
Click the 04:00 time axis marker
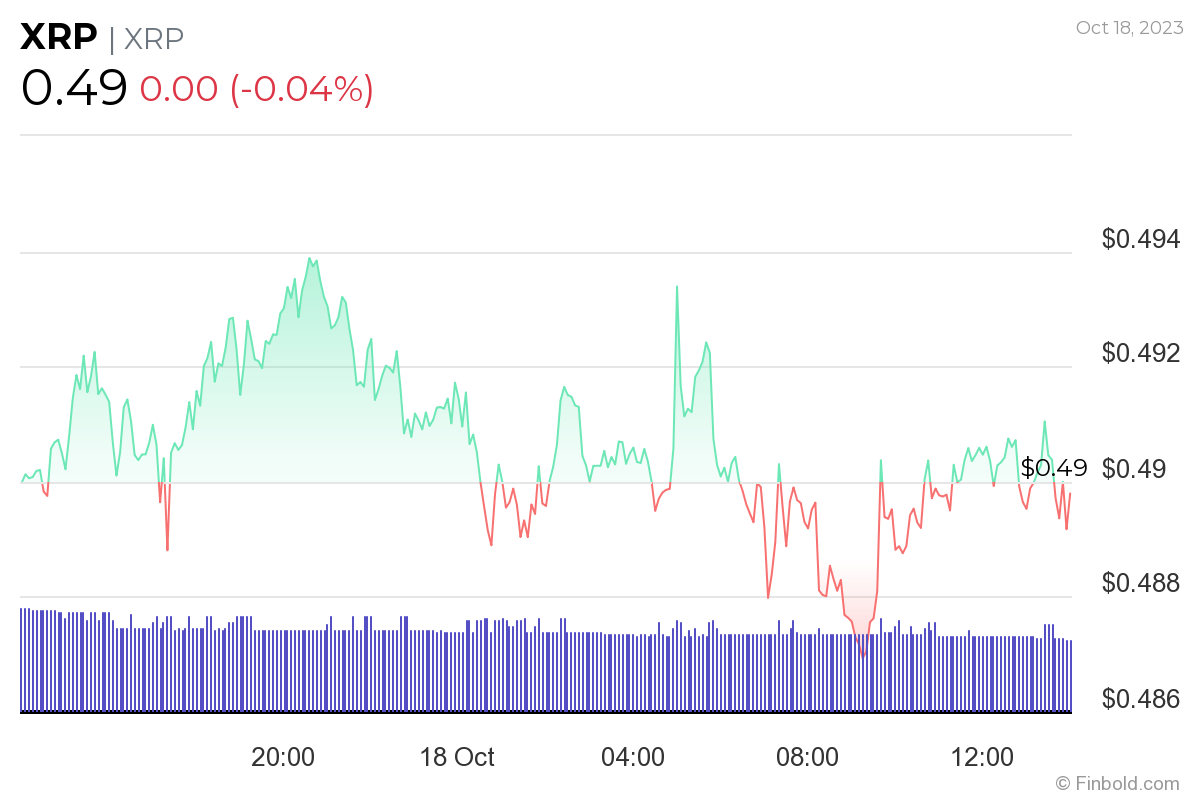[633, 757]
